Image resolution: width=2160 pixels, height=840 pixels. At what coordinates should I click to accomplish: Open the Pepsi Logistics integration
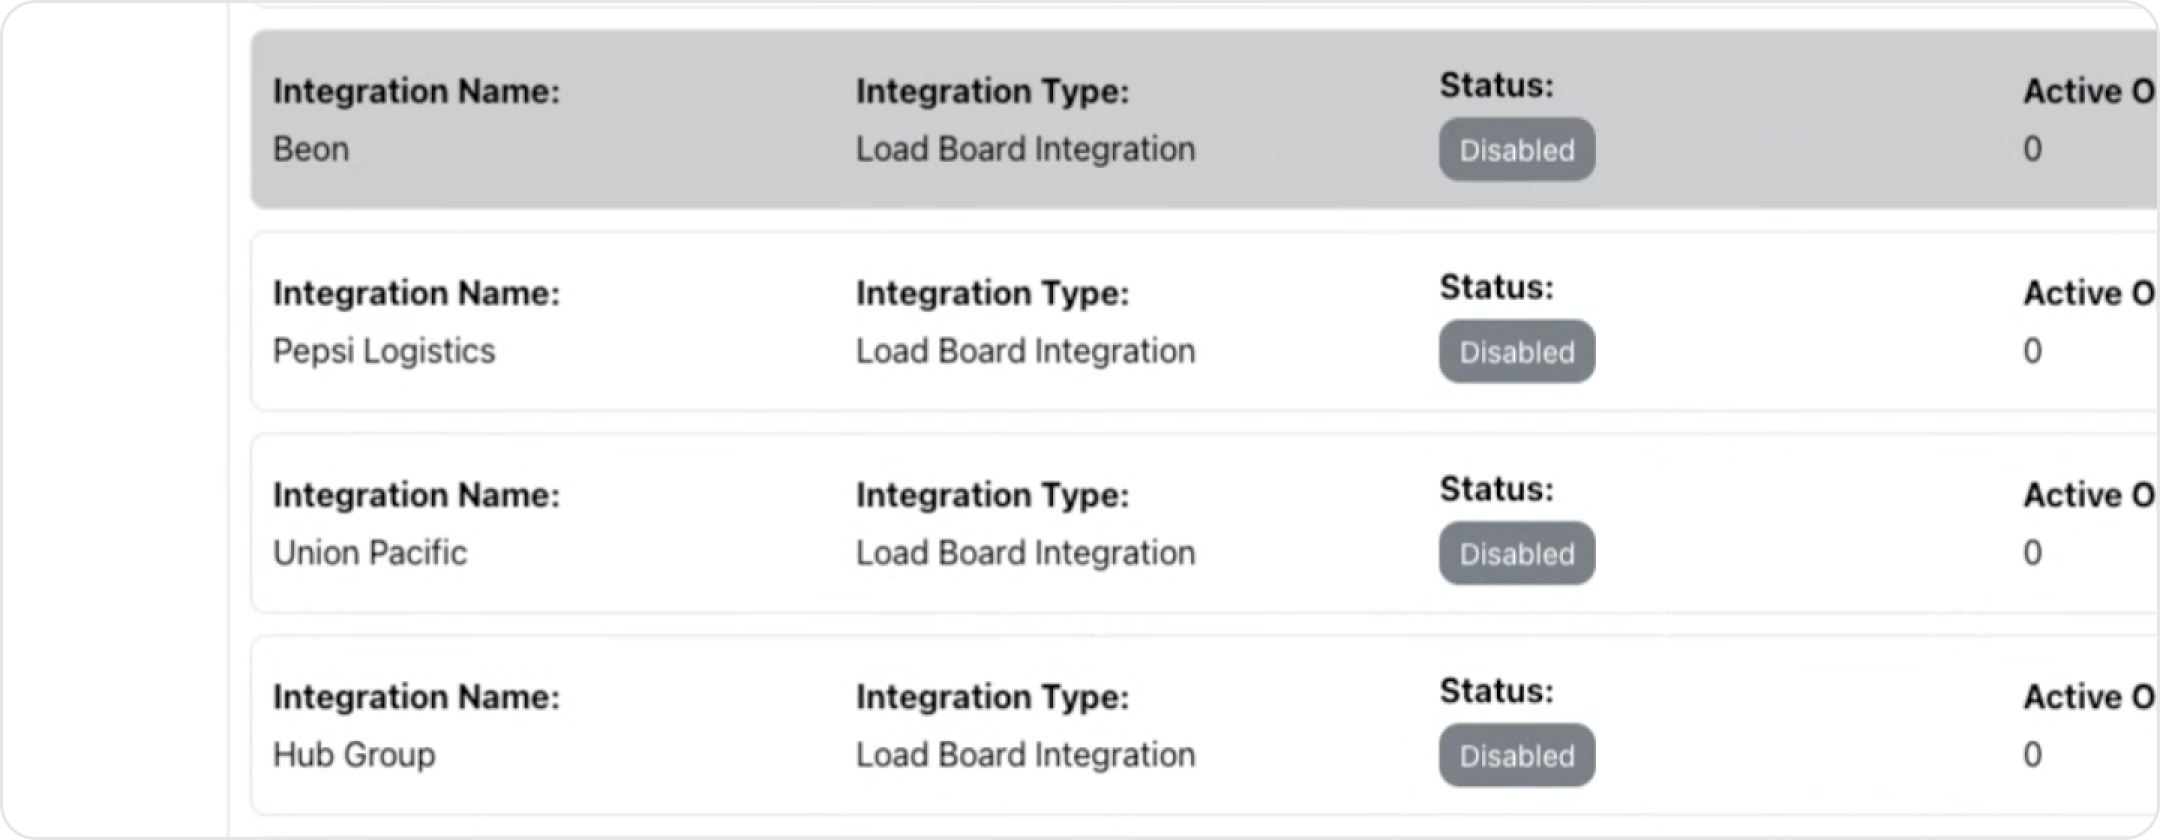(x=384, y=352)
